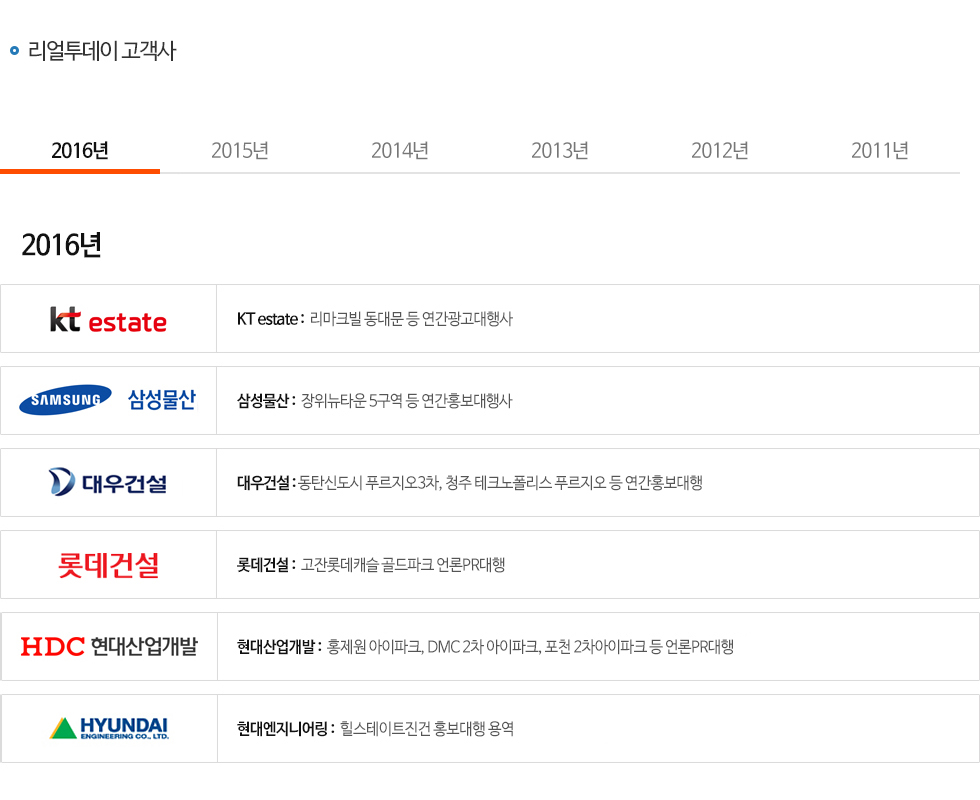
Task: View the 2011년 tab
Action: pyautogui.click(x=880, y=151)
